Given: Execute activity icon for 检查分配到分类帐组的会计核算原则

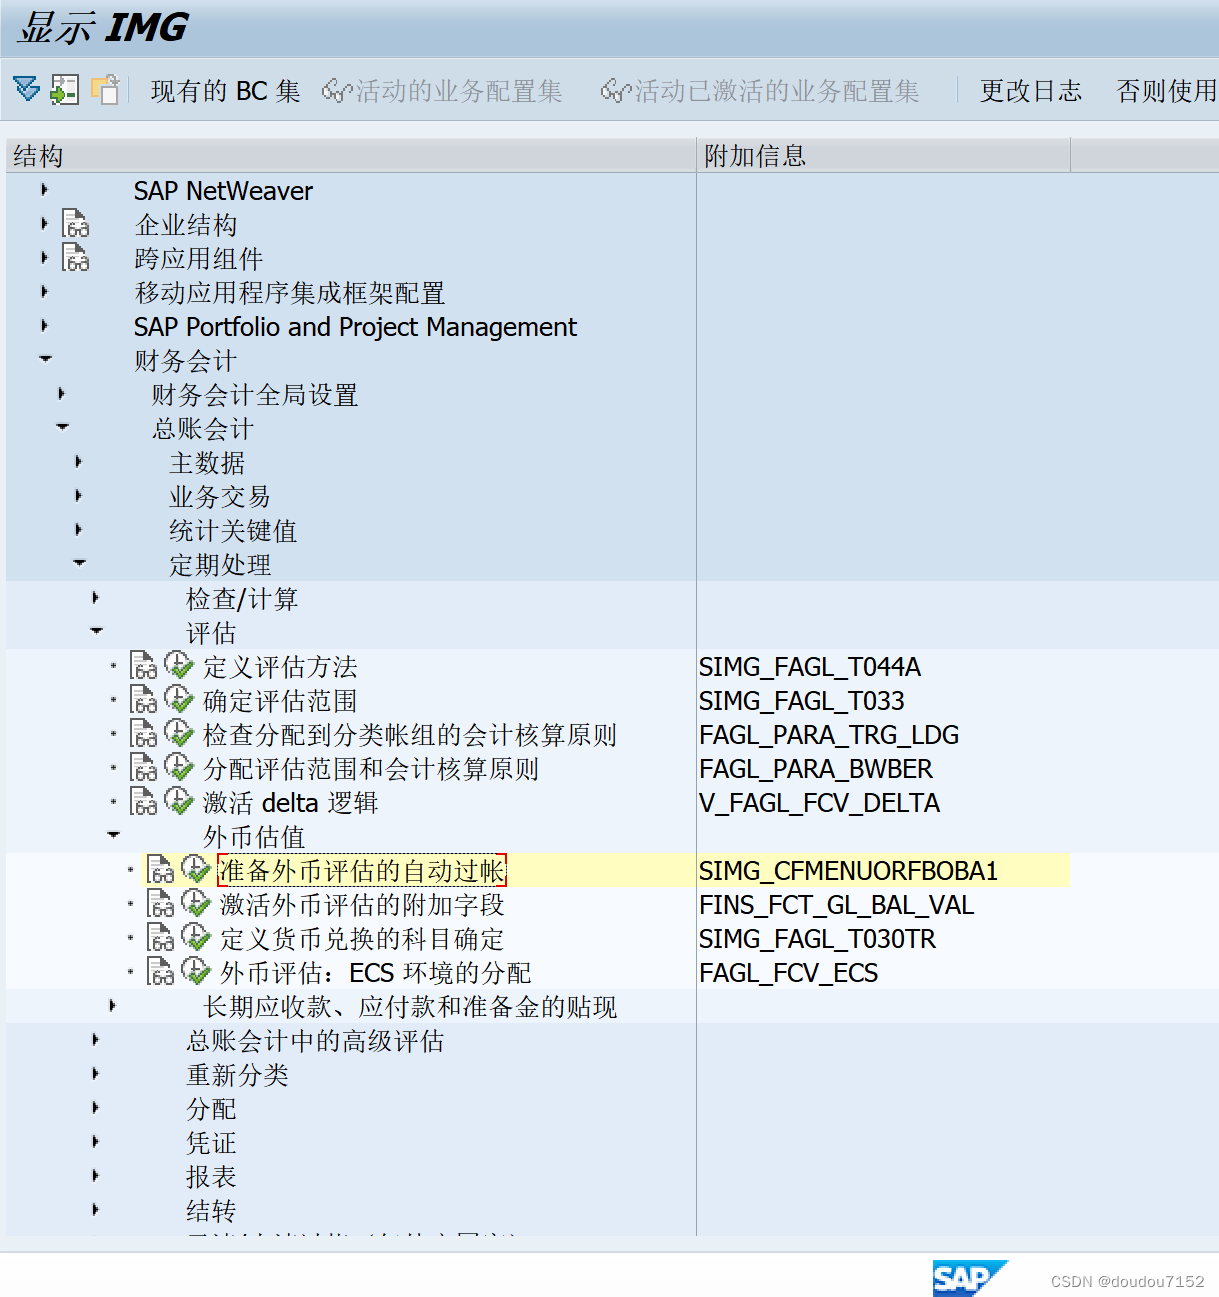Looking at the screenshot, I should 178,733.
